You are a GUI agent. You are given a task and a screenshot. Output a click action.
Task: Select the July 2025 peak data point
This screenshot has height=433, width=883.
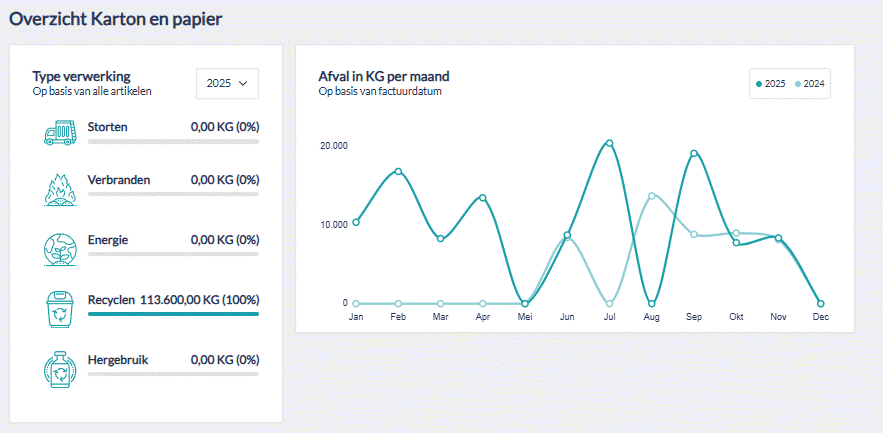click(608, 143)
